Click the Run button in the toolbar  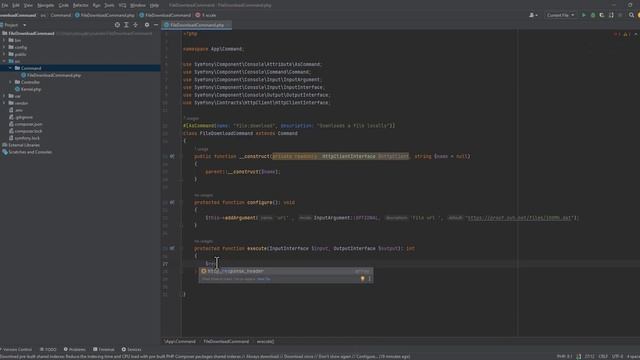584,15
